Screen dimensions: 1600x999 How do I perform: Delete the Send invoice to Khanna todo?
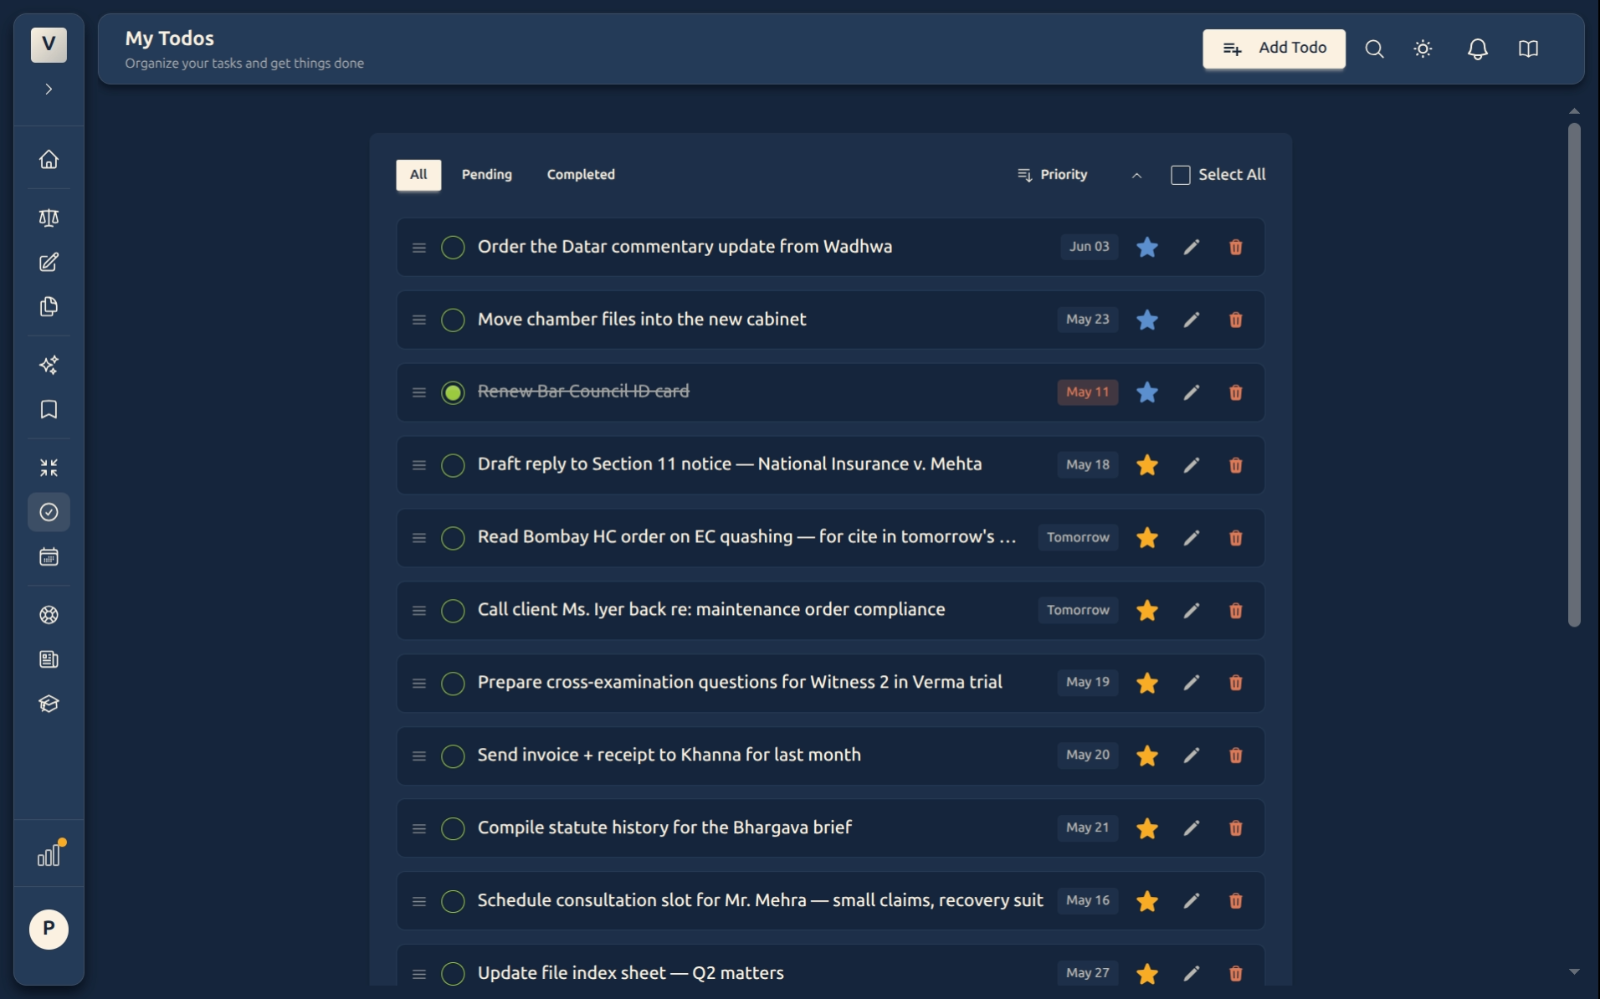pyautogui.click(x=1235, y=756)
